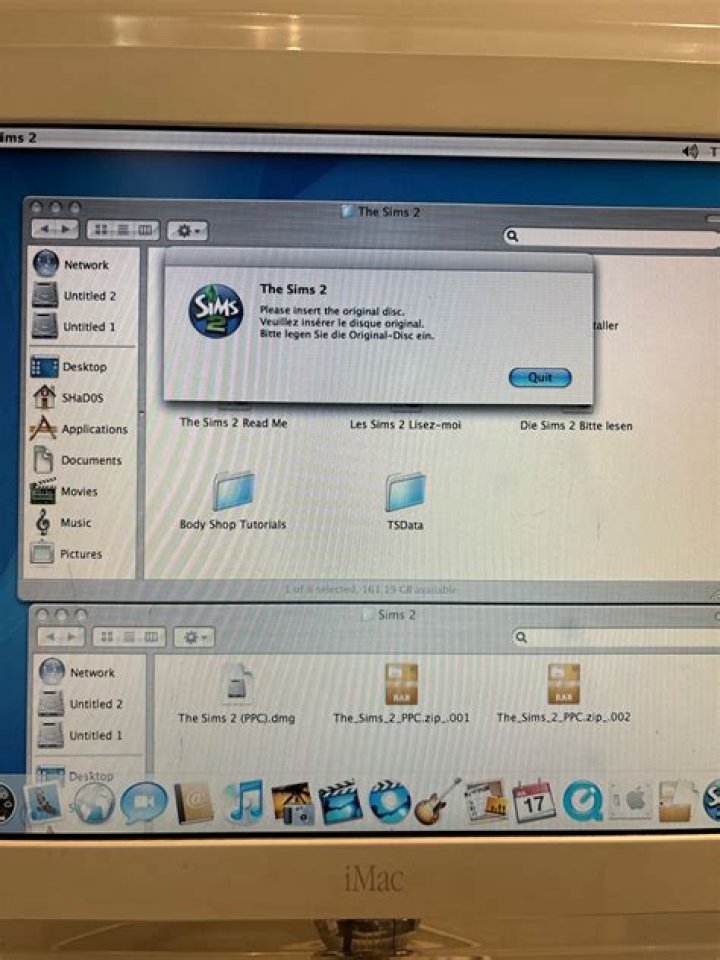Switch upper Finder window to list view
Image resolution: width=720 pixels, height=960 pixels.
pos(123,231)
